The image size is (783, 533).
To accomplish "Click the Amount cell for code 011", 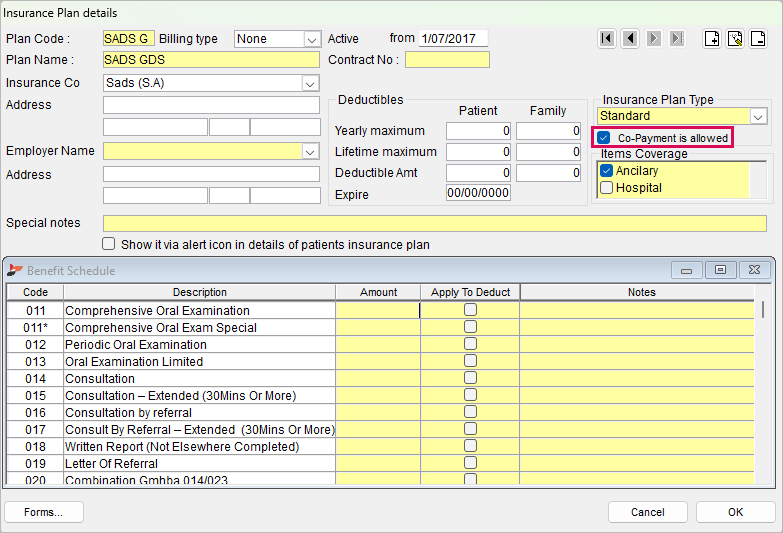I will click(x=378, y=310).
